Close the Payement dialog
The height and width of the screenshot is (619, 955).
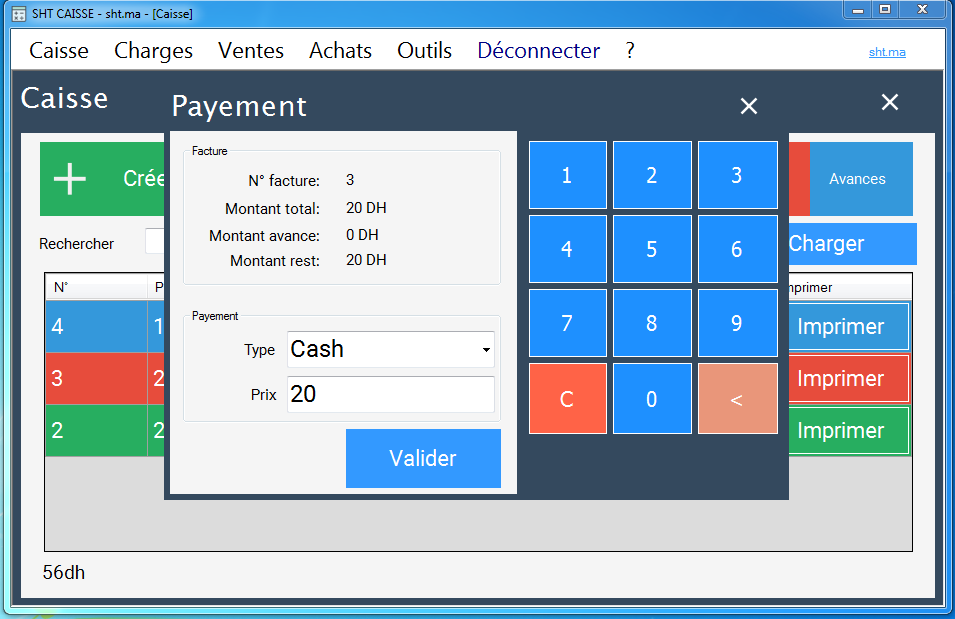coord(748,105)
